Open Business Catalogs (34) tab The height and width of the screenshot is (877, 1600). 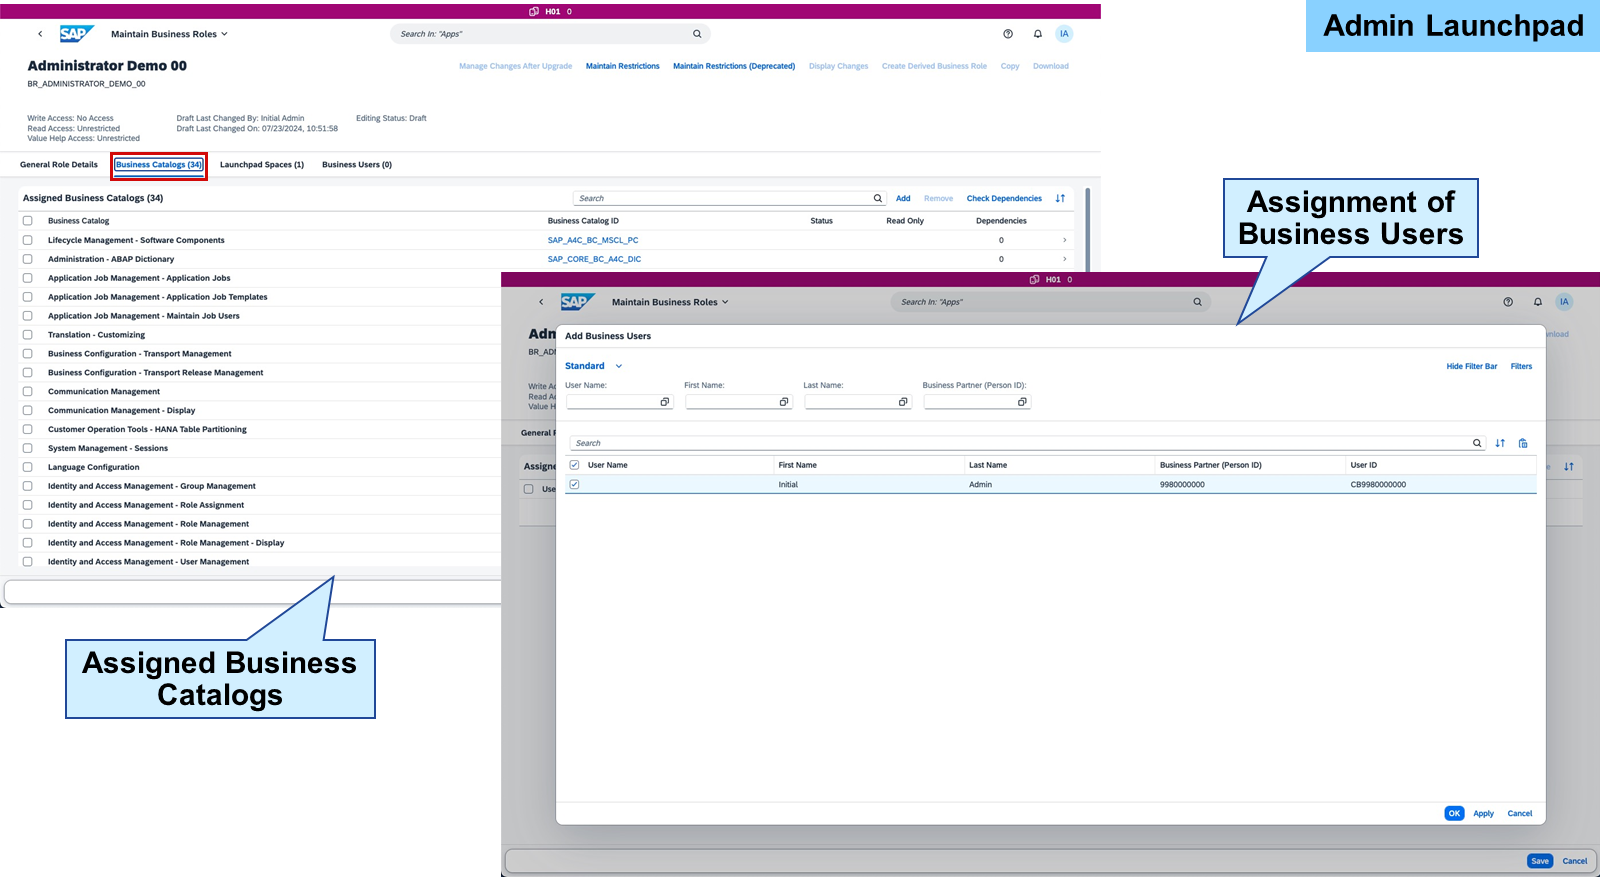(159, 165)
